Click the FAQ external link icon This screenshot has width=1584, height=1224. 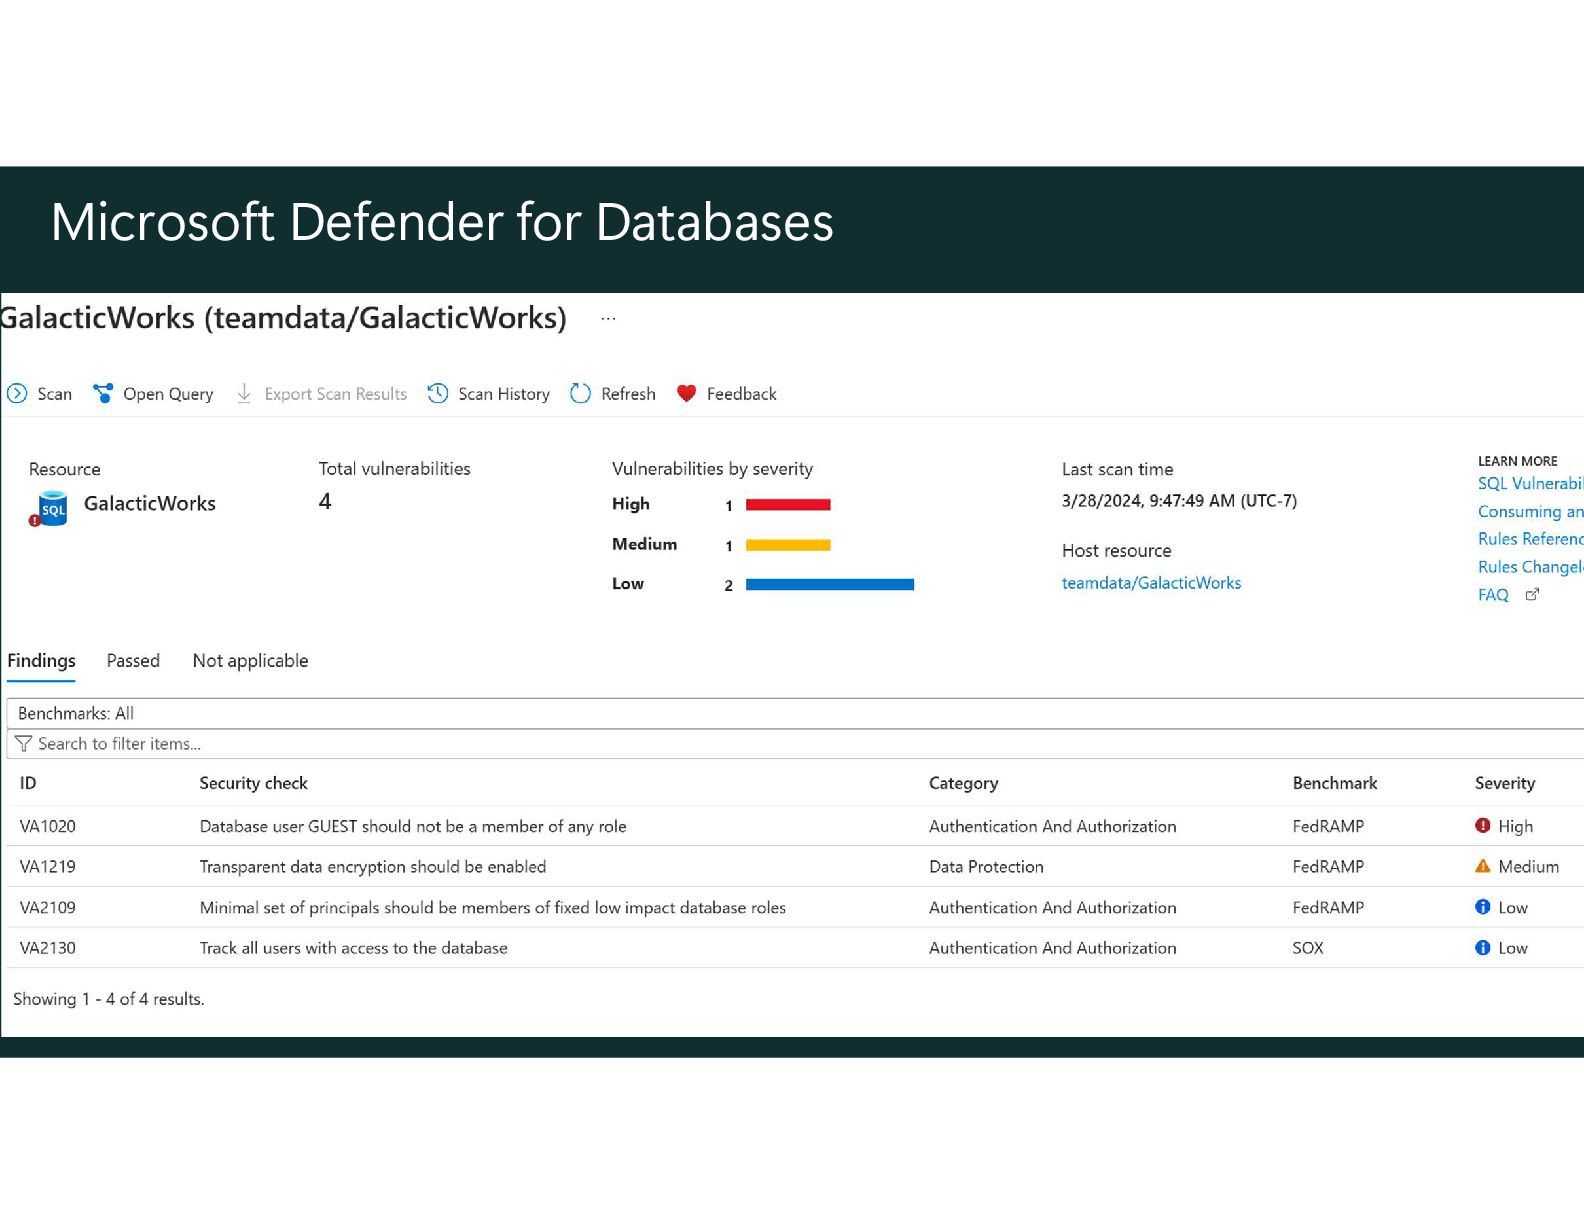pyautogui.click(x=1532, y=595)
